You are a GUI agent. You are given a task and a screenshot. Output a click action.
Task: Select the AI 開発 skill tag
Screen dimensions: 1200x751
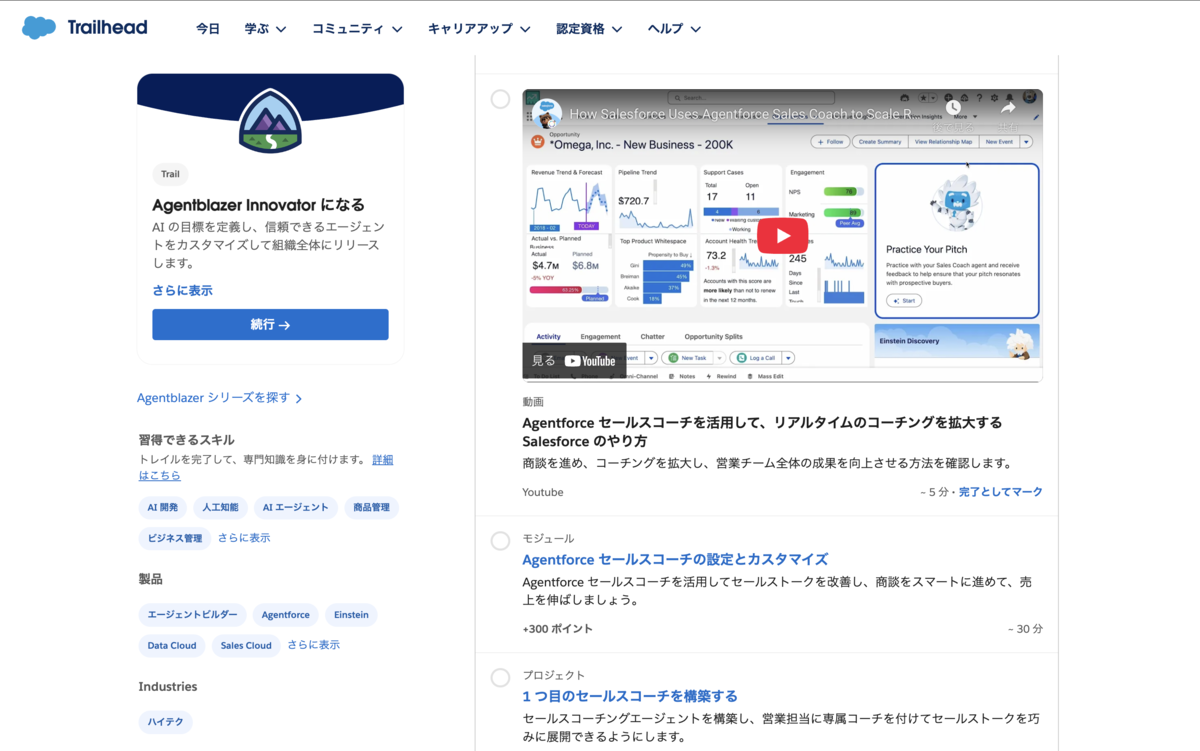coord(163,508)
